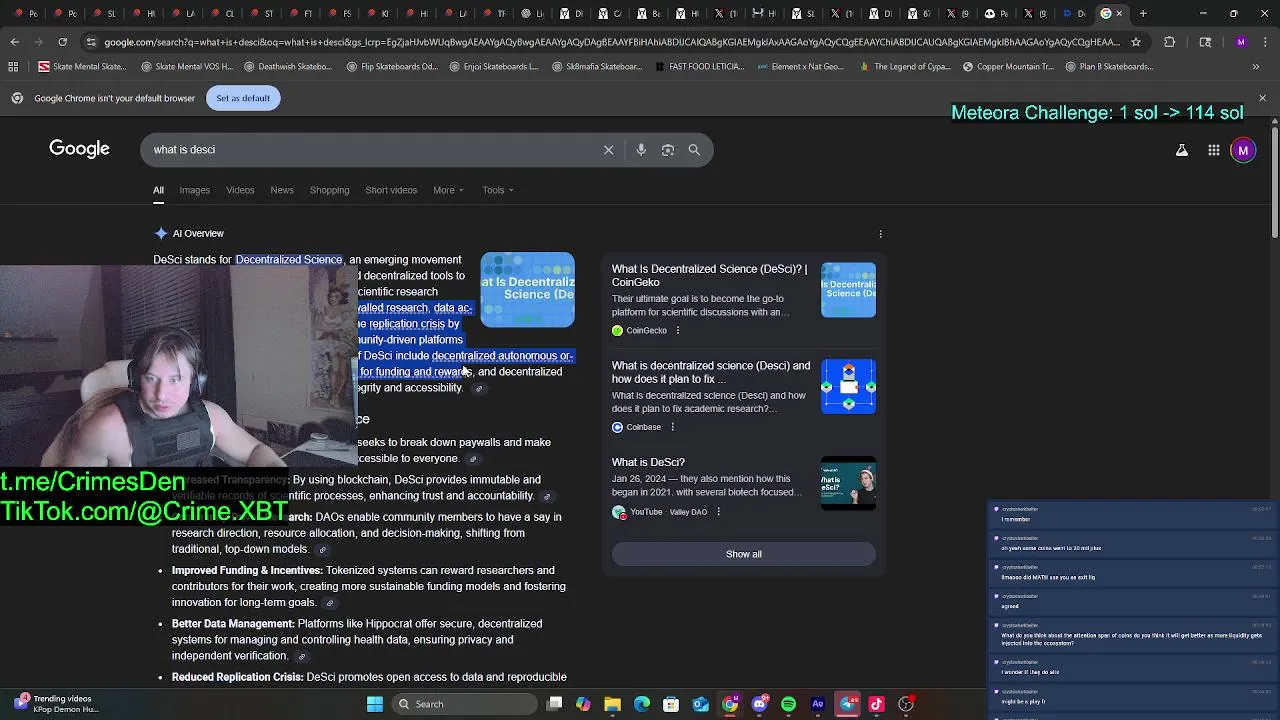Viewport: 1280px width, 720px height.
Task: Open the Google Account avatar
Action: [x=1243, y=150]
